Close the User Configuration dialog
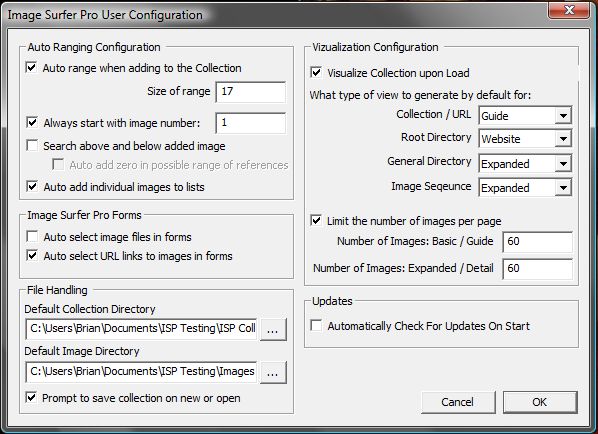Viewport: 598px width, 434px height. coord(568,10)
